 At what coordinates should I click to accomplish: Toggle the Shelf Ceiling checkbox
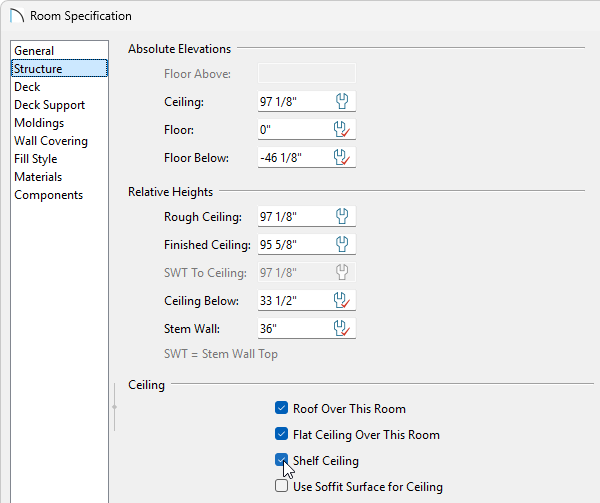281,460
